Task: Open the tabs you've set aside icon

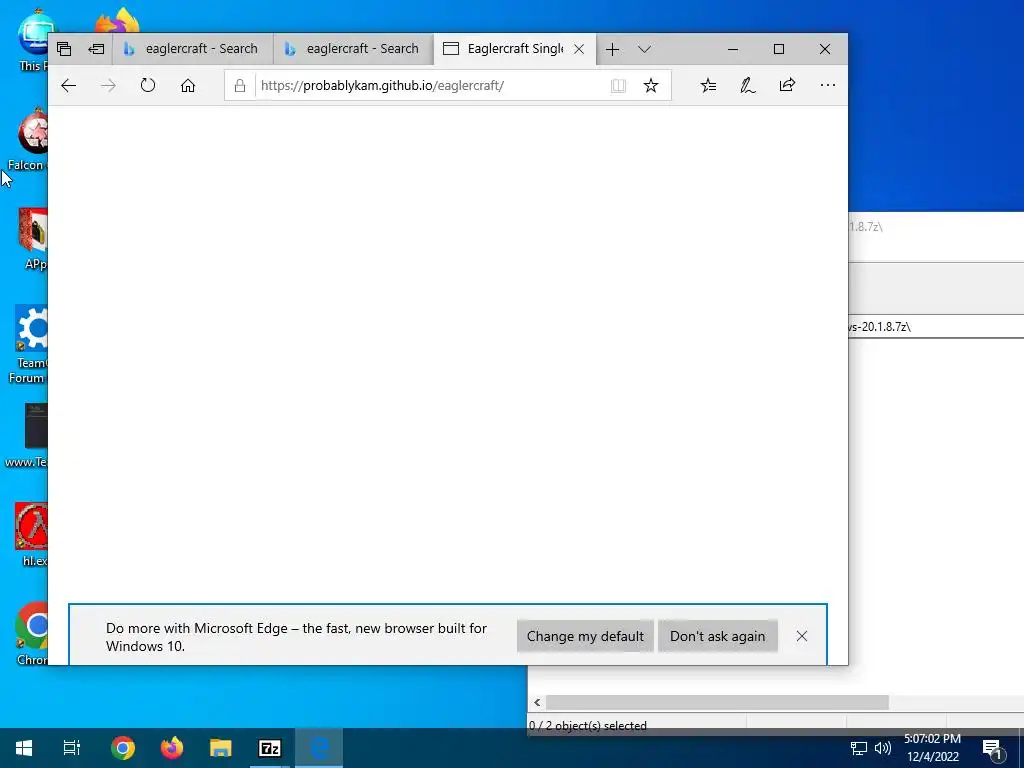Action: click(63, 49)
